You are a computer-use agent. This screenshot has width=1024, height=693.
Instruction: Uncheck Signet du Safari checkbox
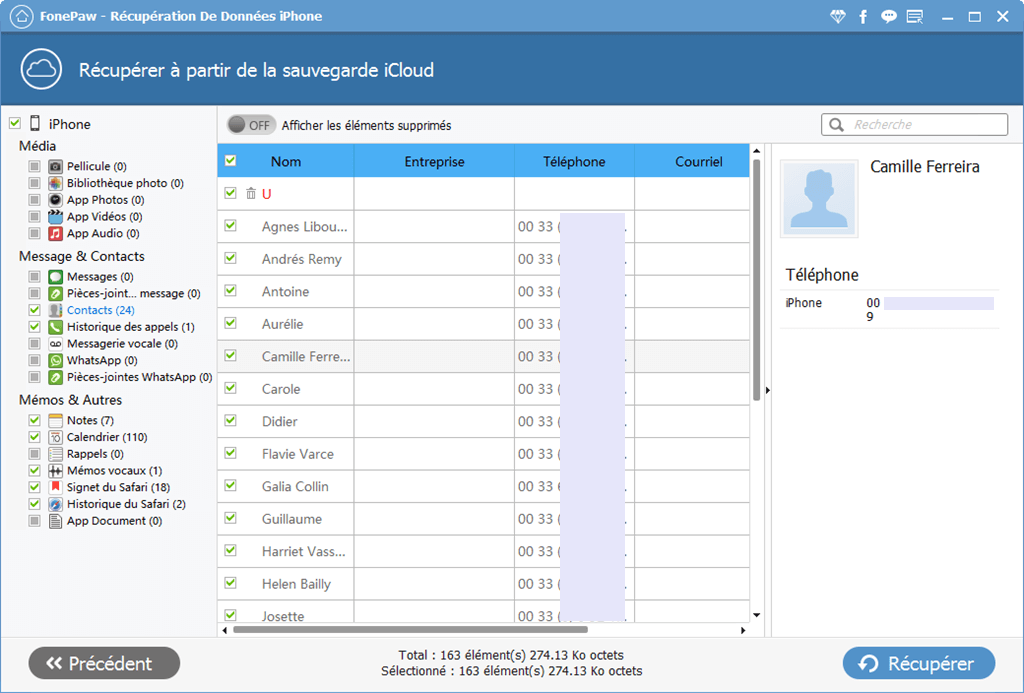35,487
